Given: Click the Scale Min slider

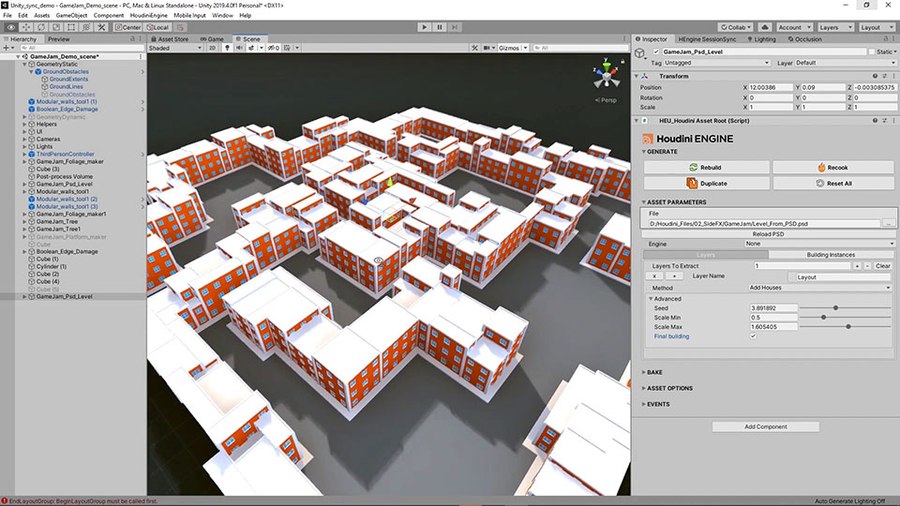Looking at the screenshot, I should [x=845, y=317].
